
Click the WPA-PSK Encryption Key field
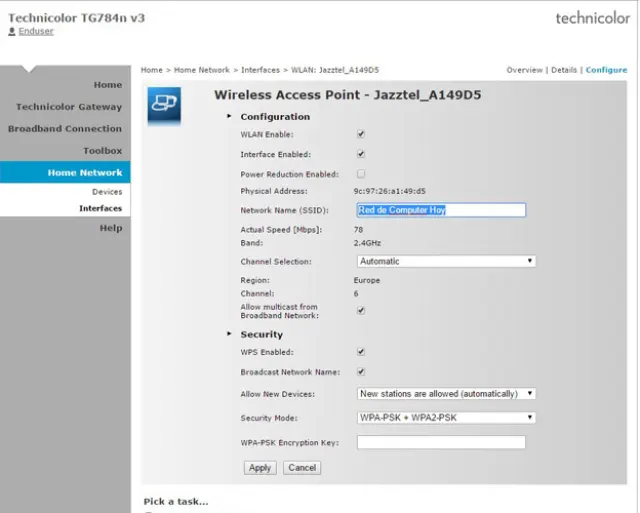pyautogui.click(x=441, y=442)
